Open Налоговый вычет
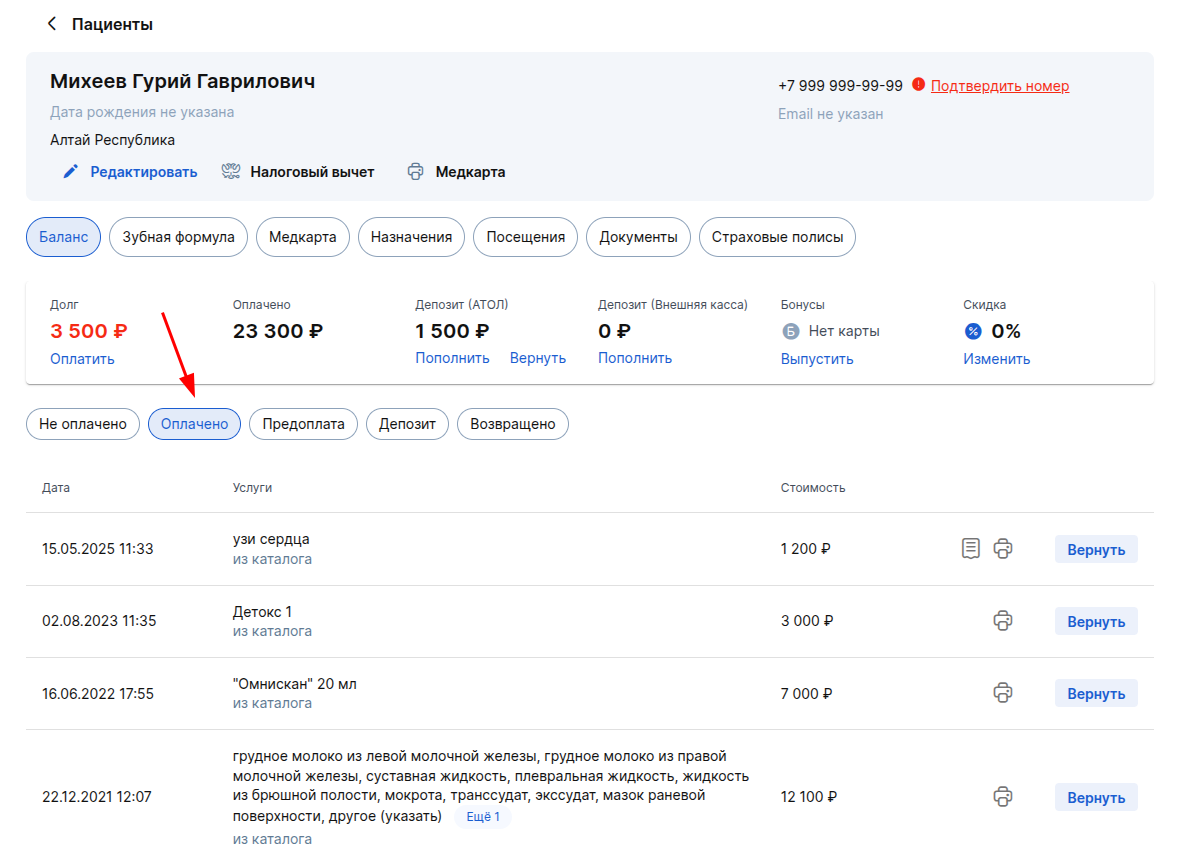 pyautogui.click(x=312, y=172)
